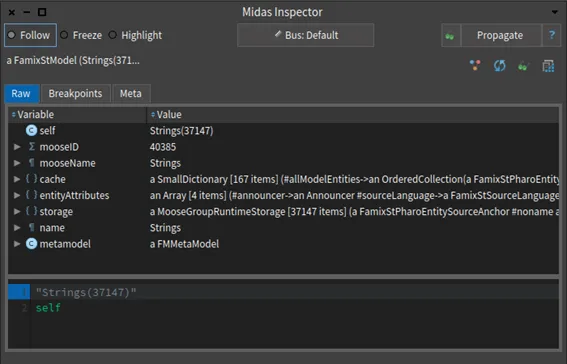Click the braces icon next to storage
567x364 pixels.
pyautogui.click(x=31, y=211)
